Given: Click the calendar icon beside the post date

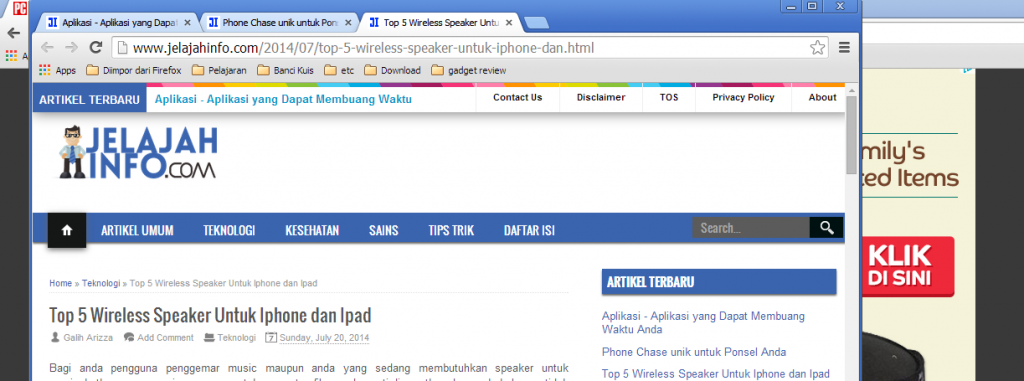Looking at the screenshot, I should (271, 338).
